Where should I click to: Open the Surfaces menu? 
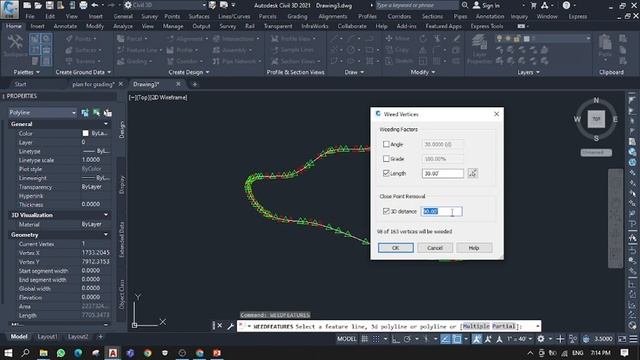(199, 16)
